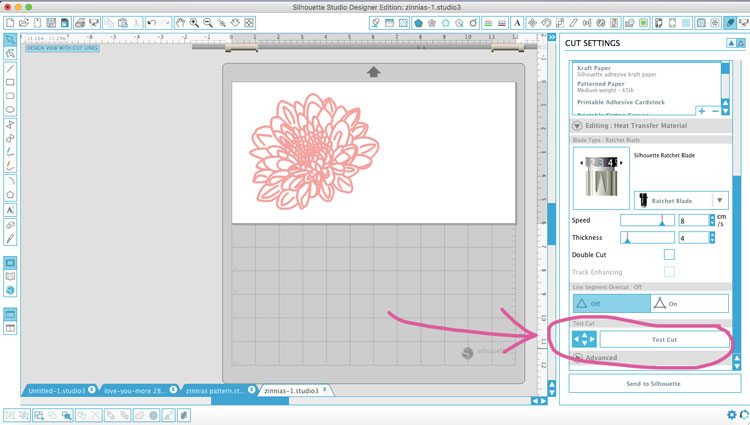Open a file with the folder icon
Viewport: 750px width, 425px height.
23,22
